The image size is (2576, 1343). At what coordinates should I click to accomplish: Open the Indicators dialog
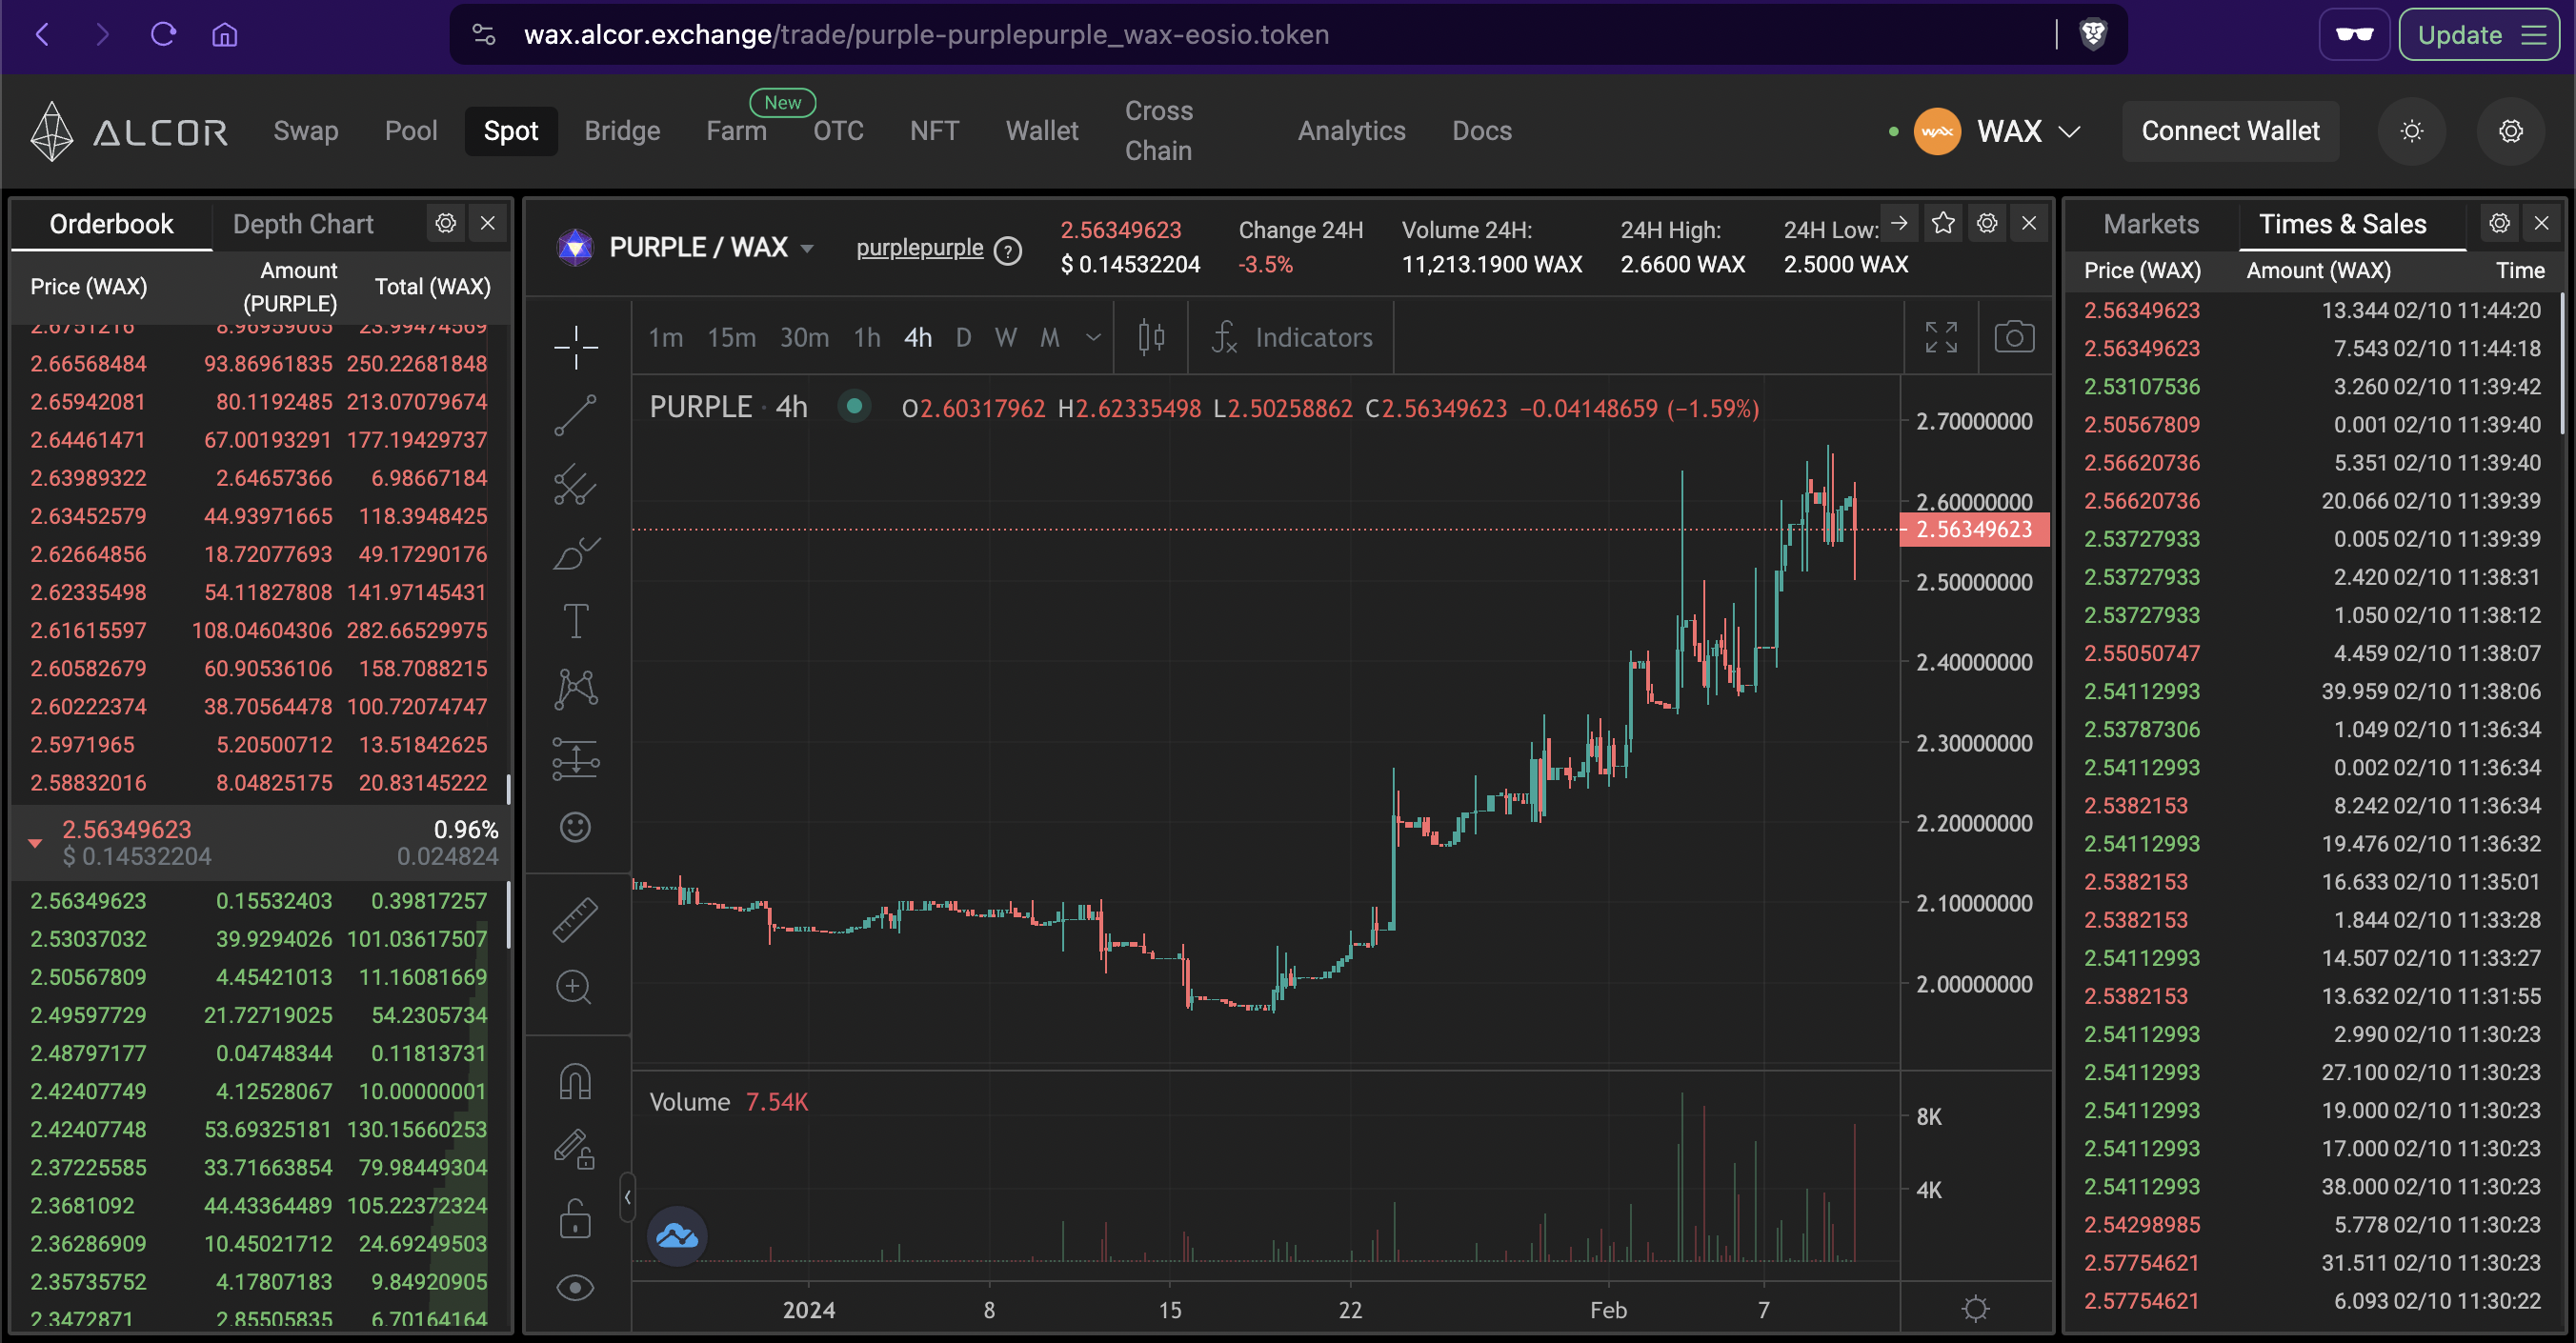tap(1291, 338)
